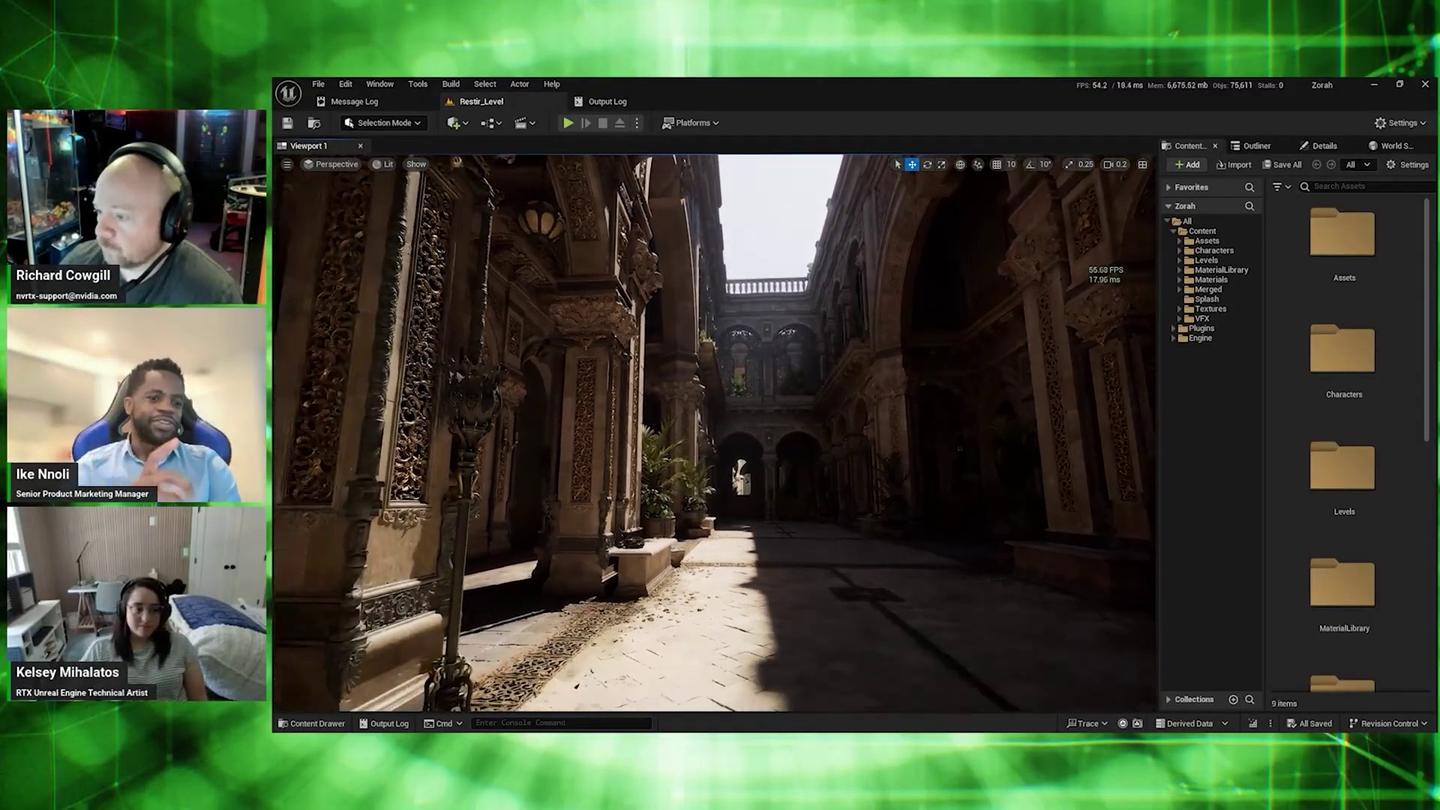Open the Edit menu
Image resolution: width=1440 pixels, height=810 pixels.
(345, 84)
